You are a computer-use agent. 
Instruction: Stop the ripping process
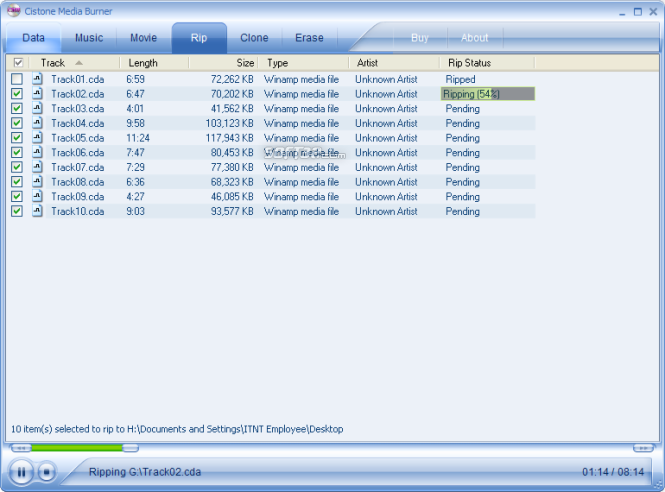(x=46, y=472)
